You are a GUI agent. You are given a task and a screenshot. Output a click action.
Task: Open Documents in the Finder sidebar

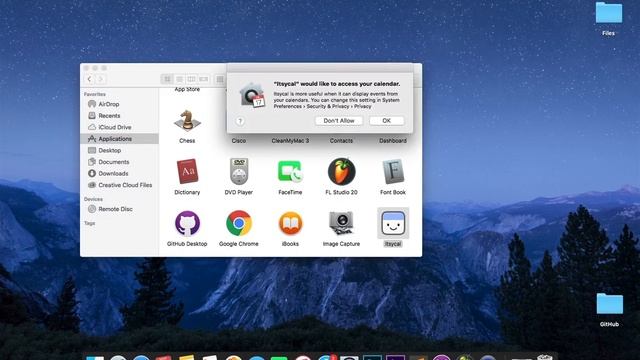coord(119,162)
